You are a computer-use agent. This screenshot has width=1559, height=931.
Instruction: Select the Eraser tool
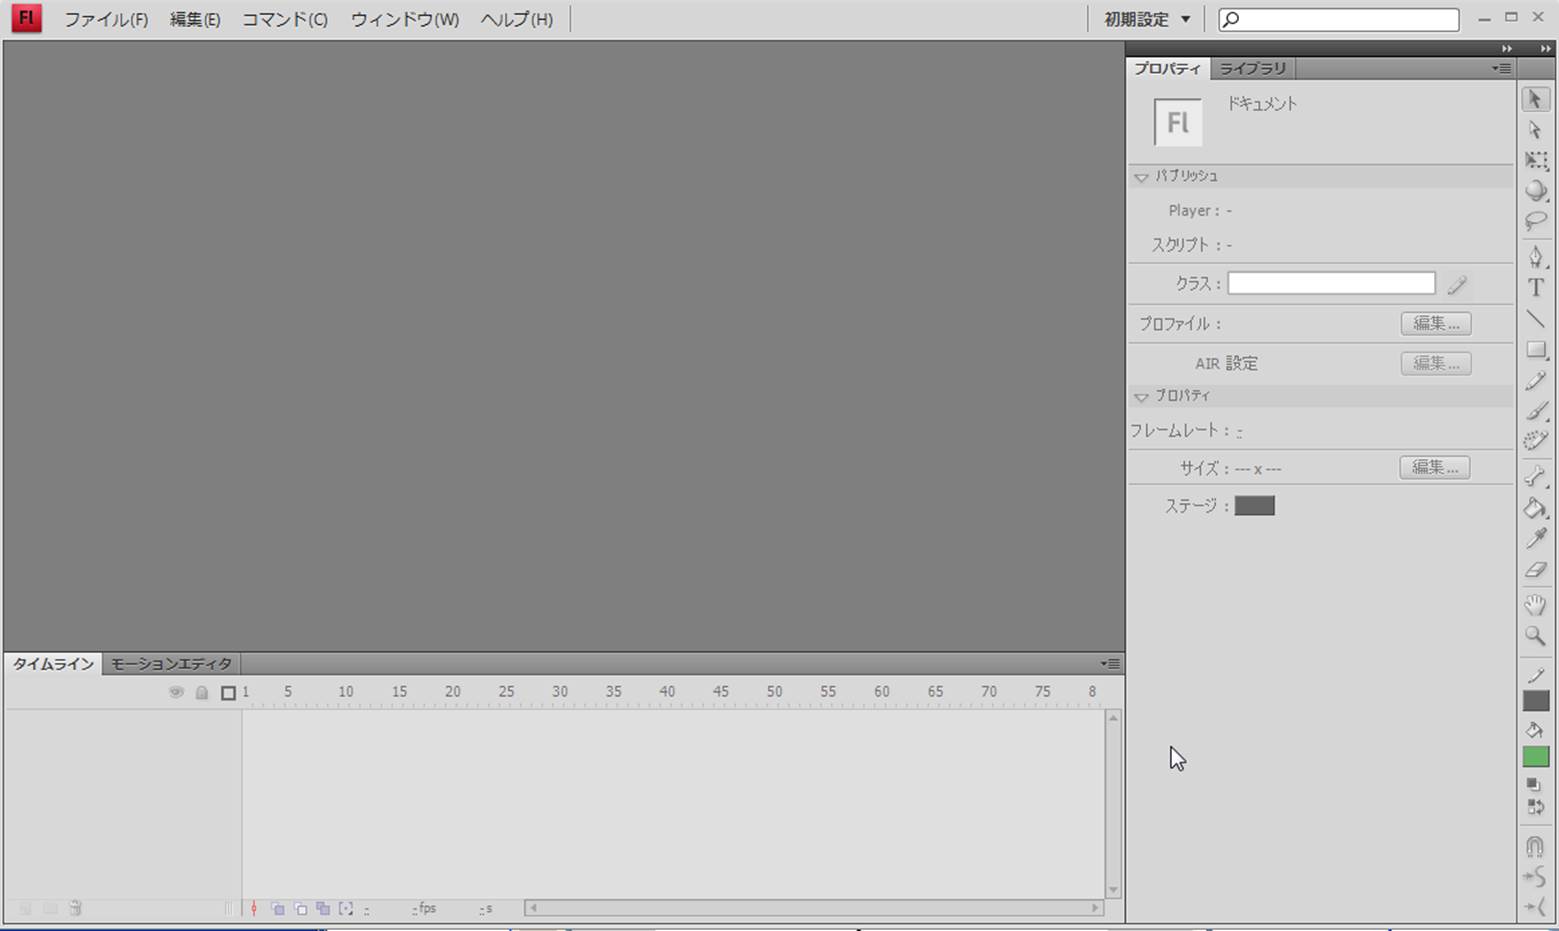1535,570
